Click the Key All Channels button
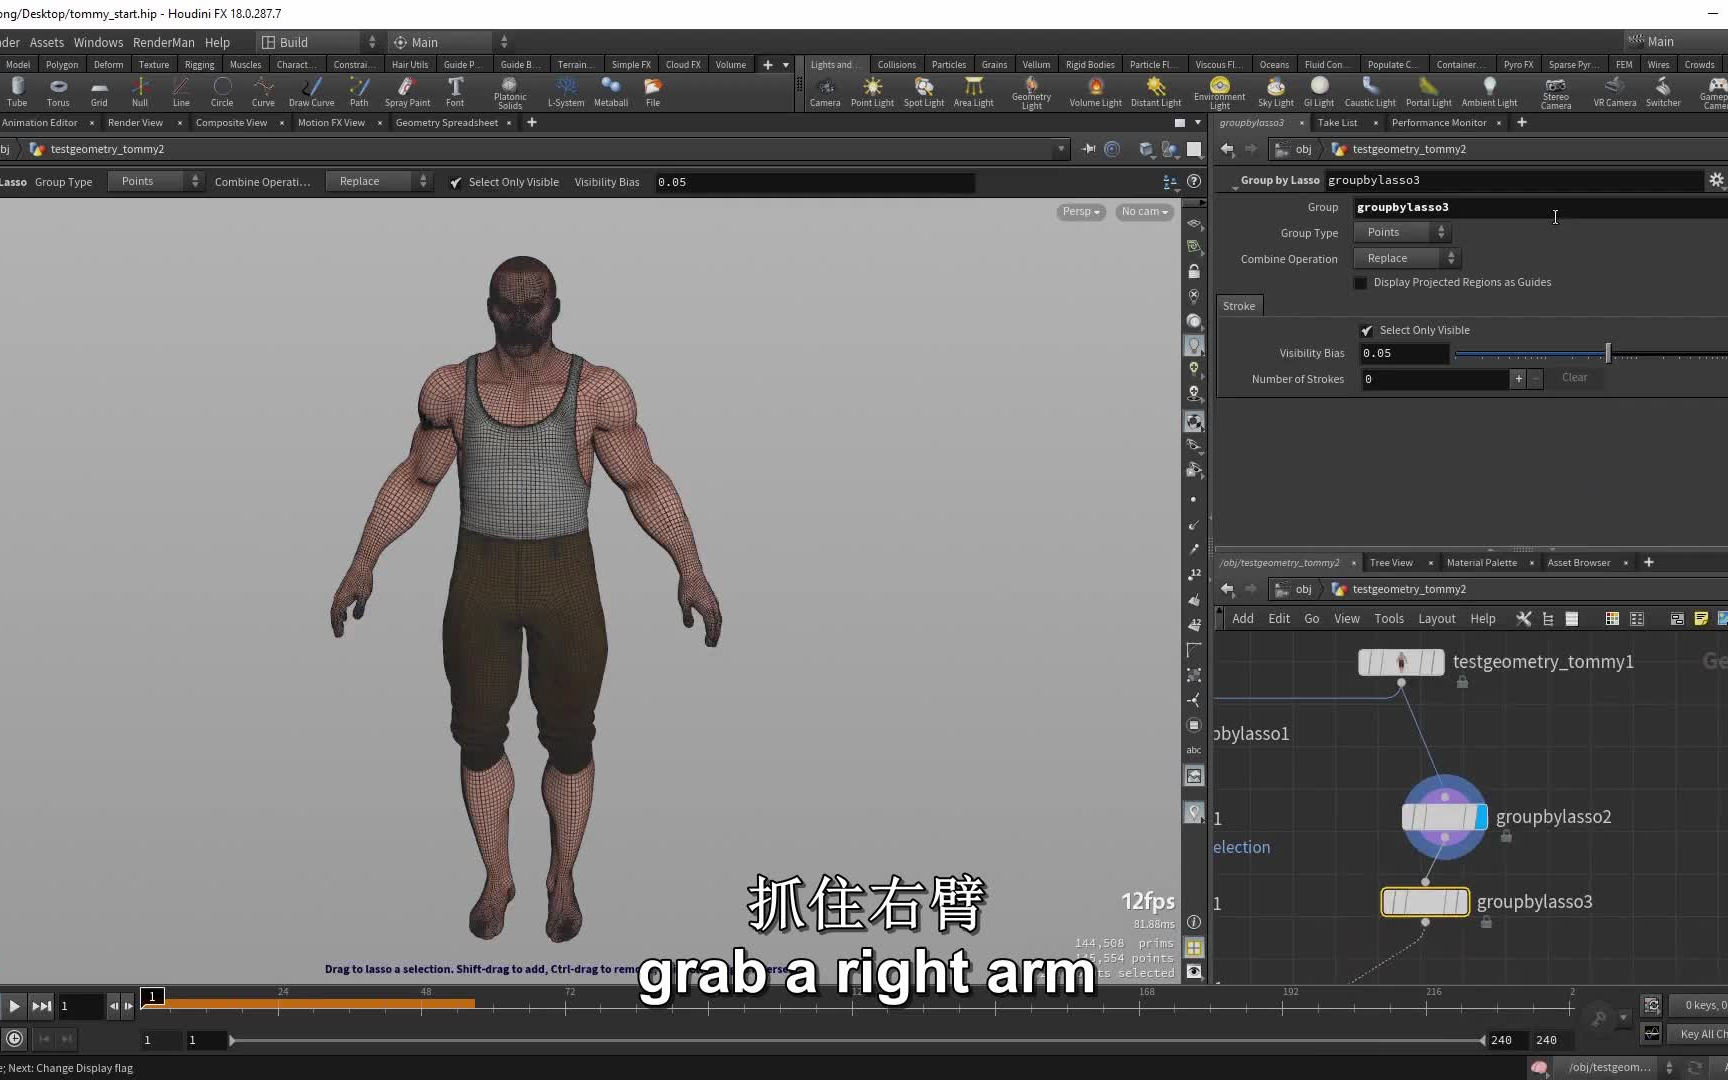 tap(1700, 1034)
